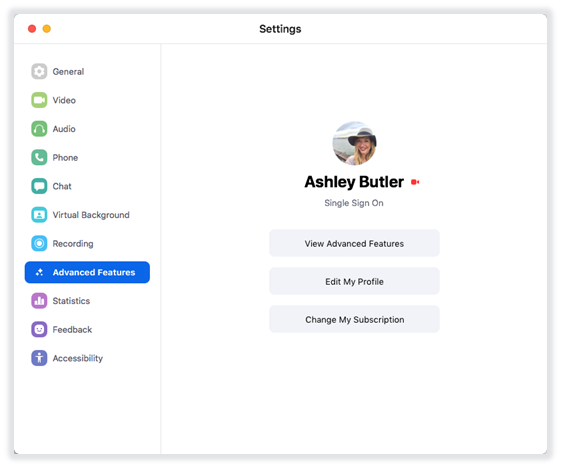Open the Virtual Background icon
The image size is (561, 468).
pos(39,215)
